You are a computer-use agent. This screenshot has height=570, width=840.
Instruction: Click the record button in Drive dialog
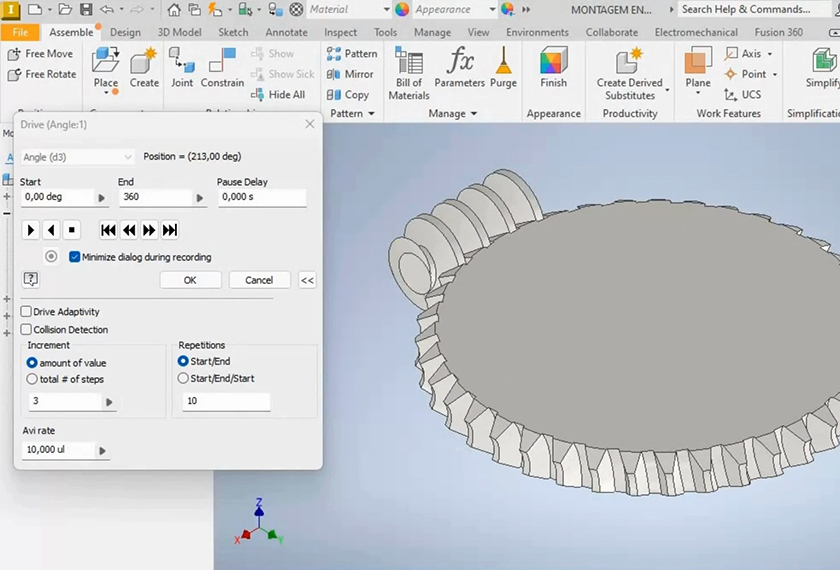click(51, 257)
